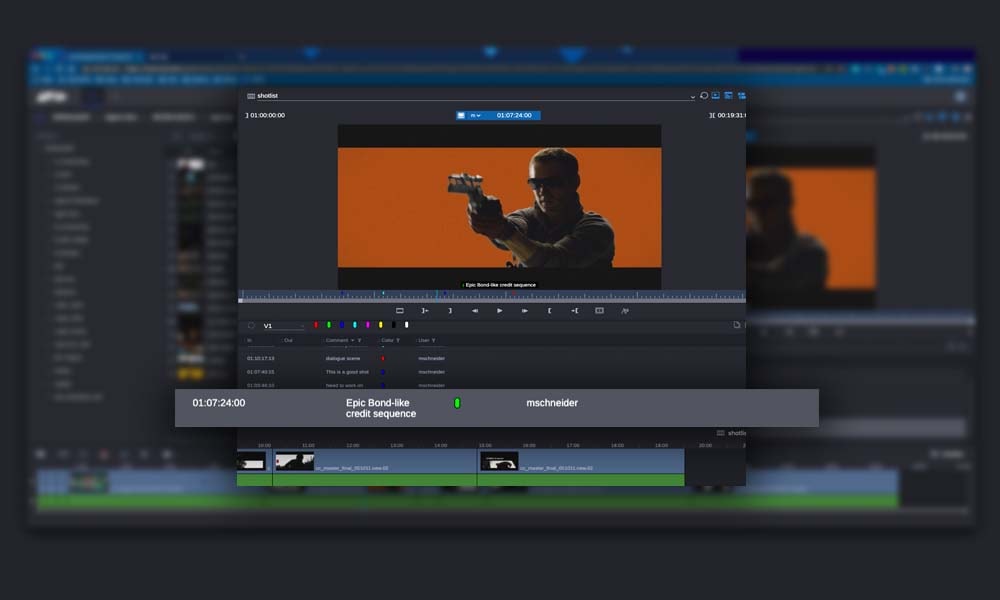This screenshot has height=600, width=1000.
Task: Click the go-to-in-point arrow-bracket icon in the transport bar
Action: click(x=575, y=311)
